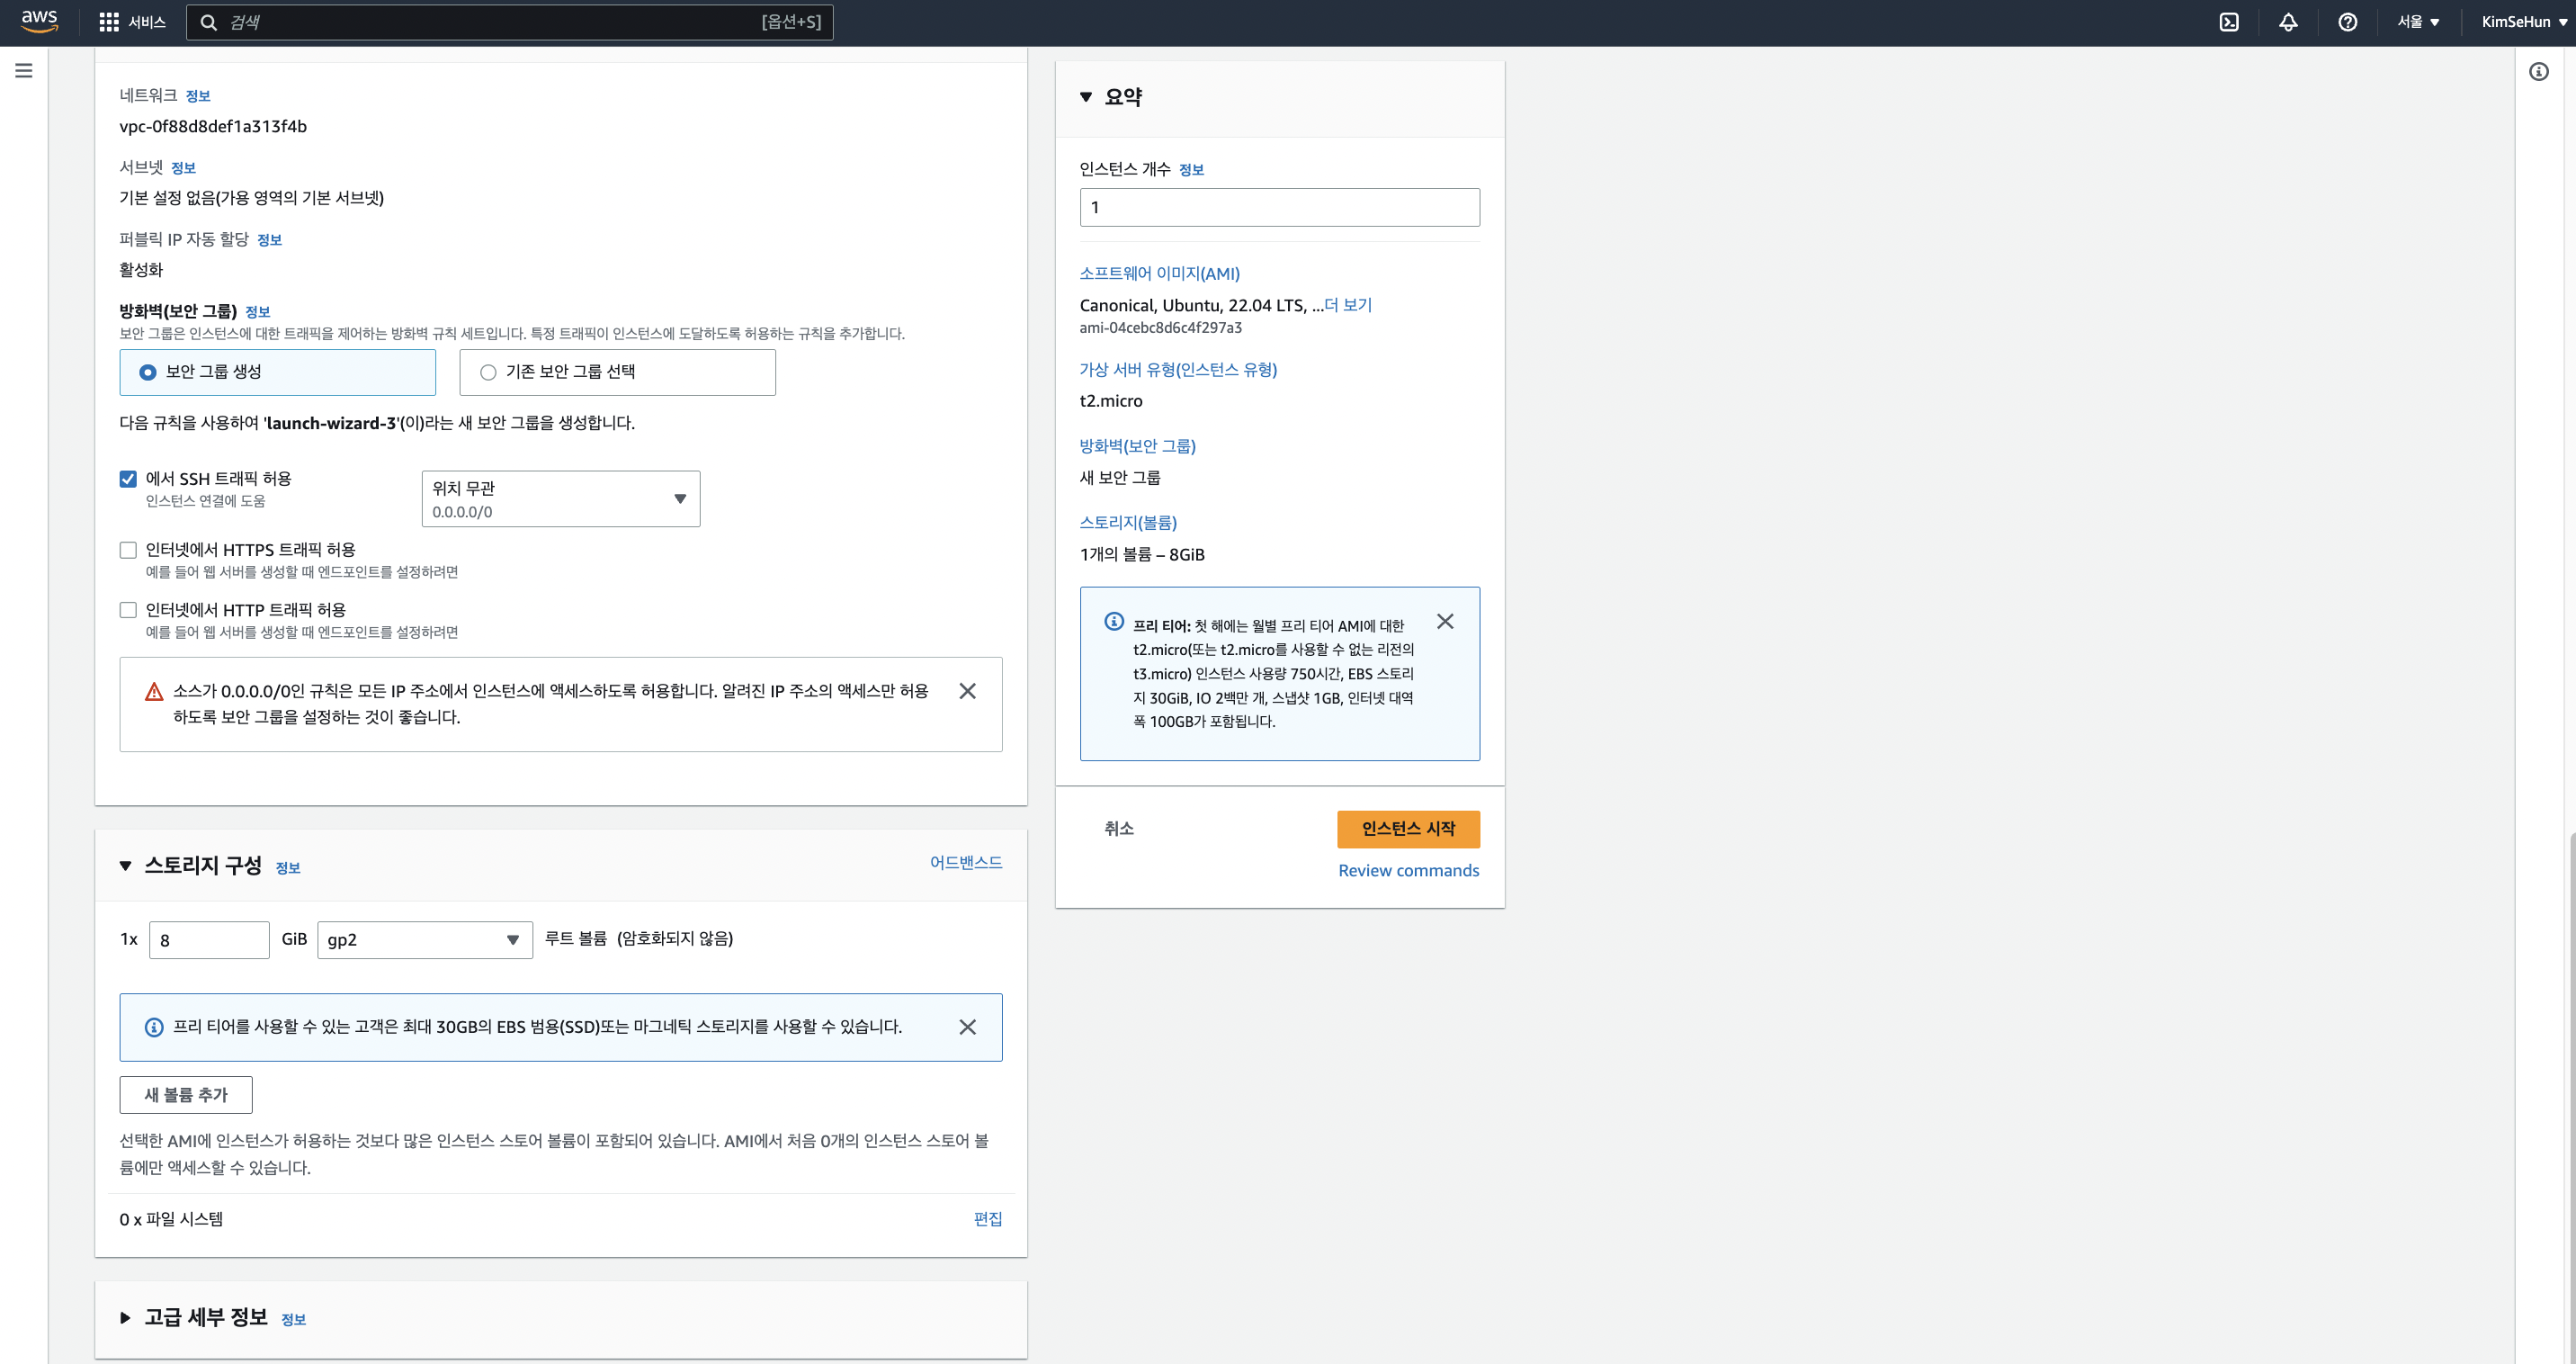This screenshot has height=1364, width=2576.
Task: Select existing security group radio option
Action: [488, 372]
